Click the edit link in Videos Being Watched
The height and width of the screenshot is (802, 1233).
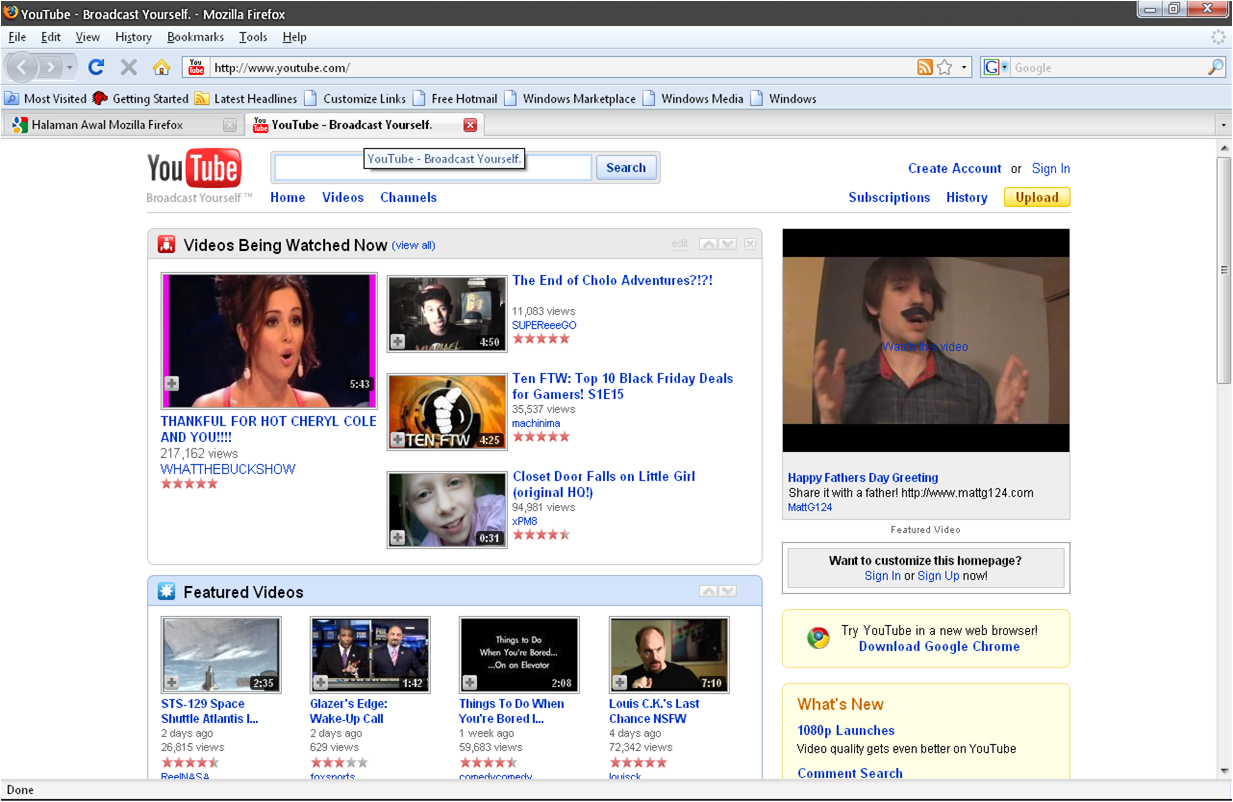pyautogui.click(x=680, y=244)
